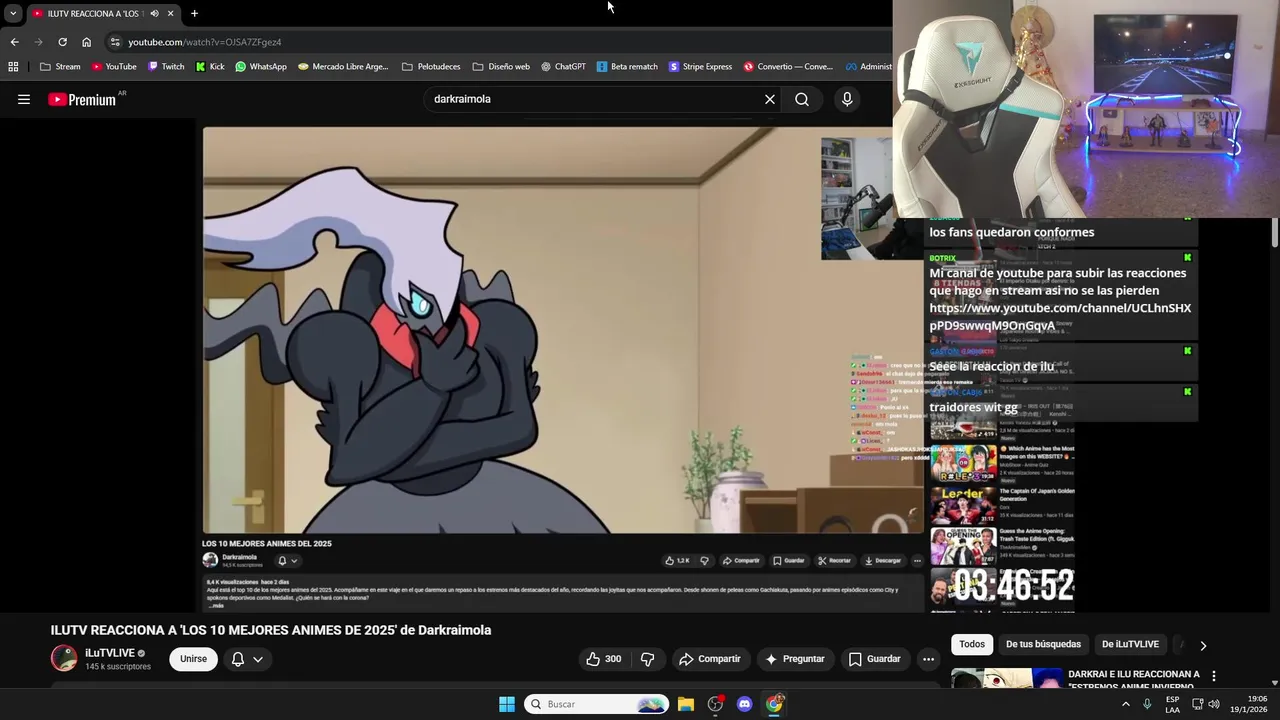
Task: Save the video with Guardar button
Action: pyautogui.click(x=875, y=659)
